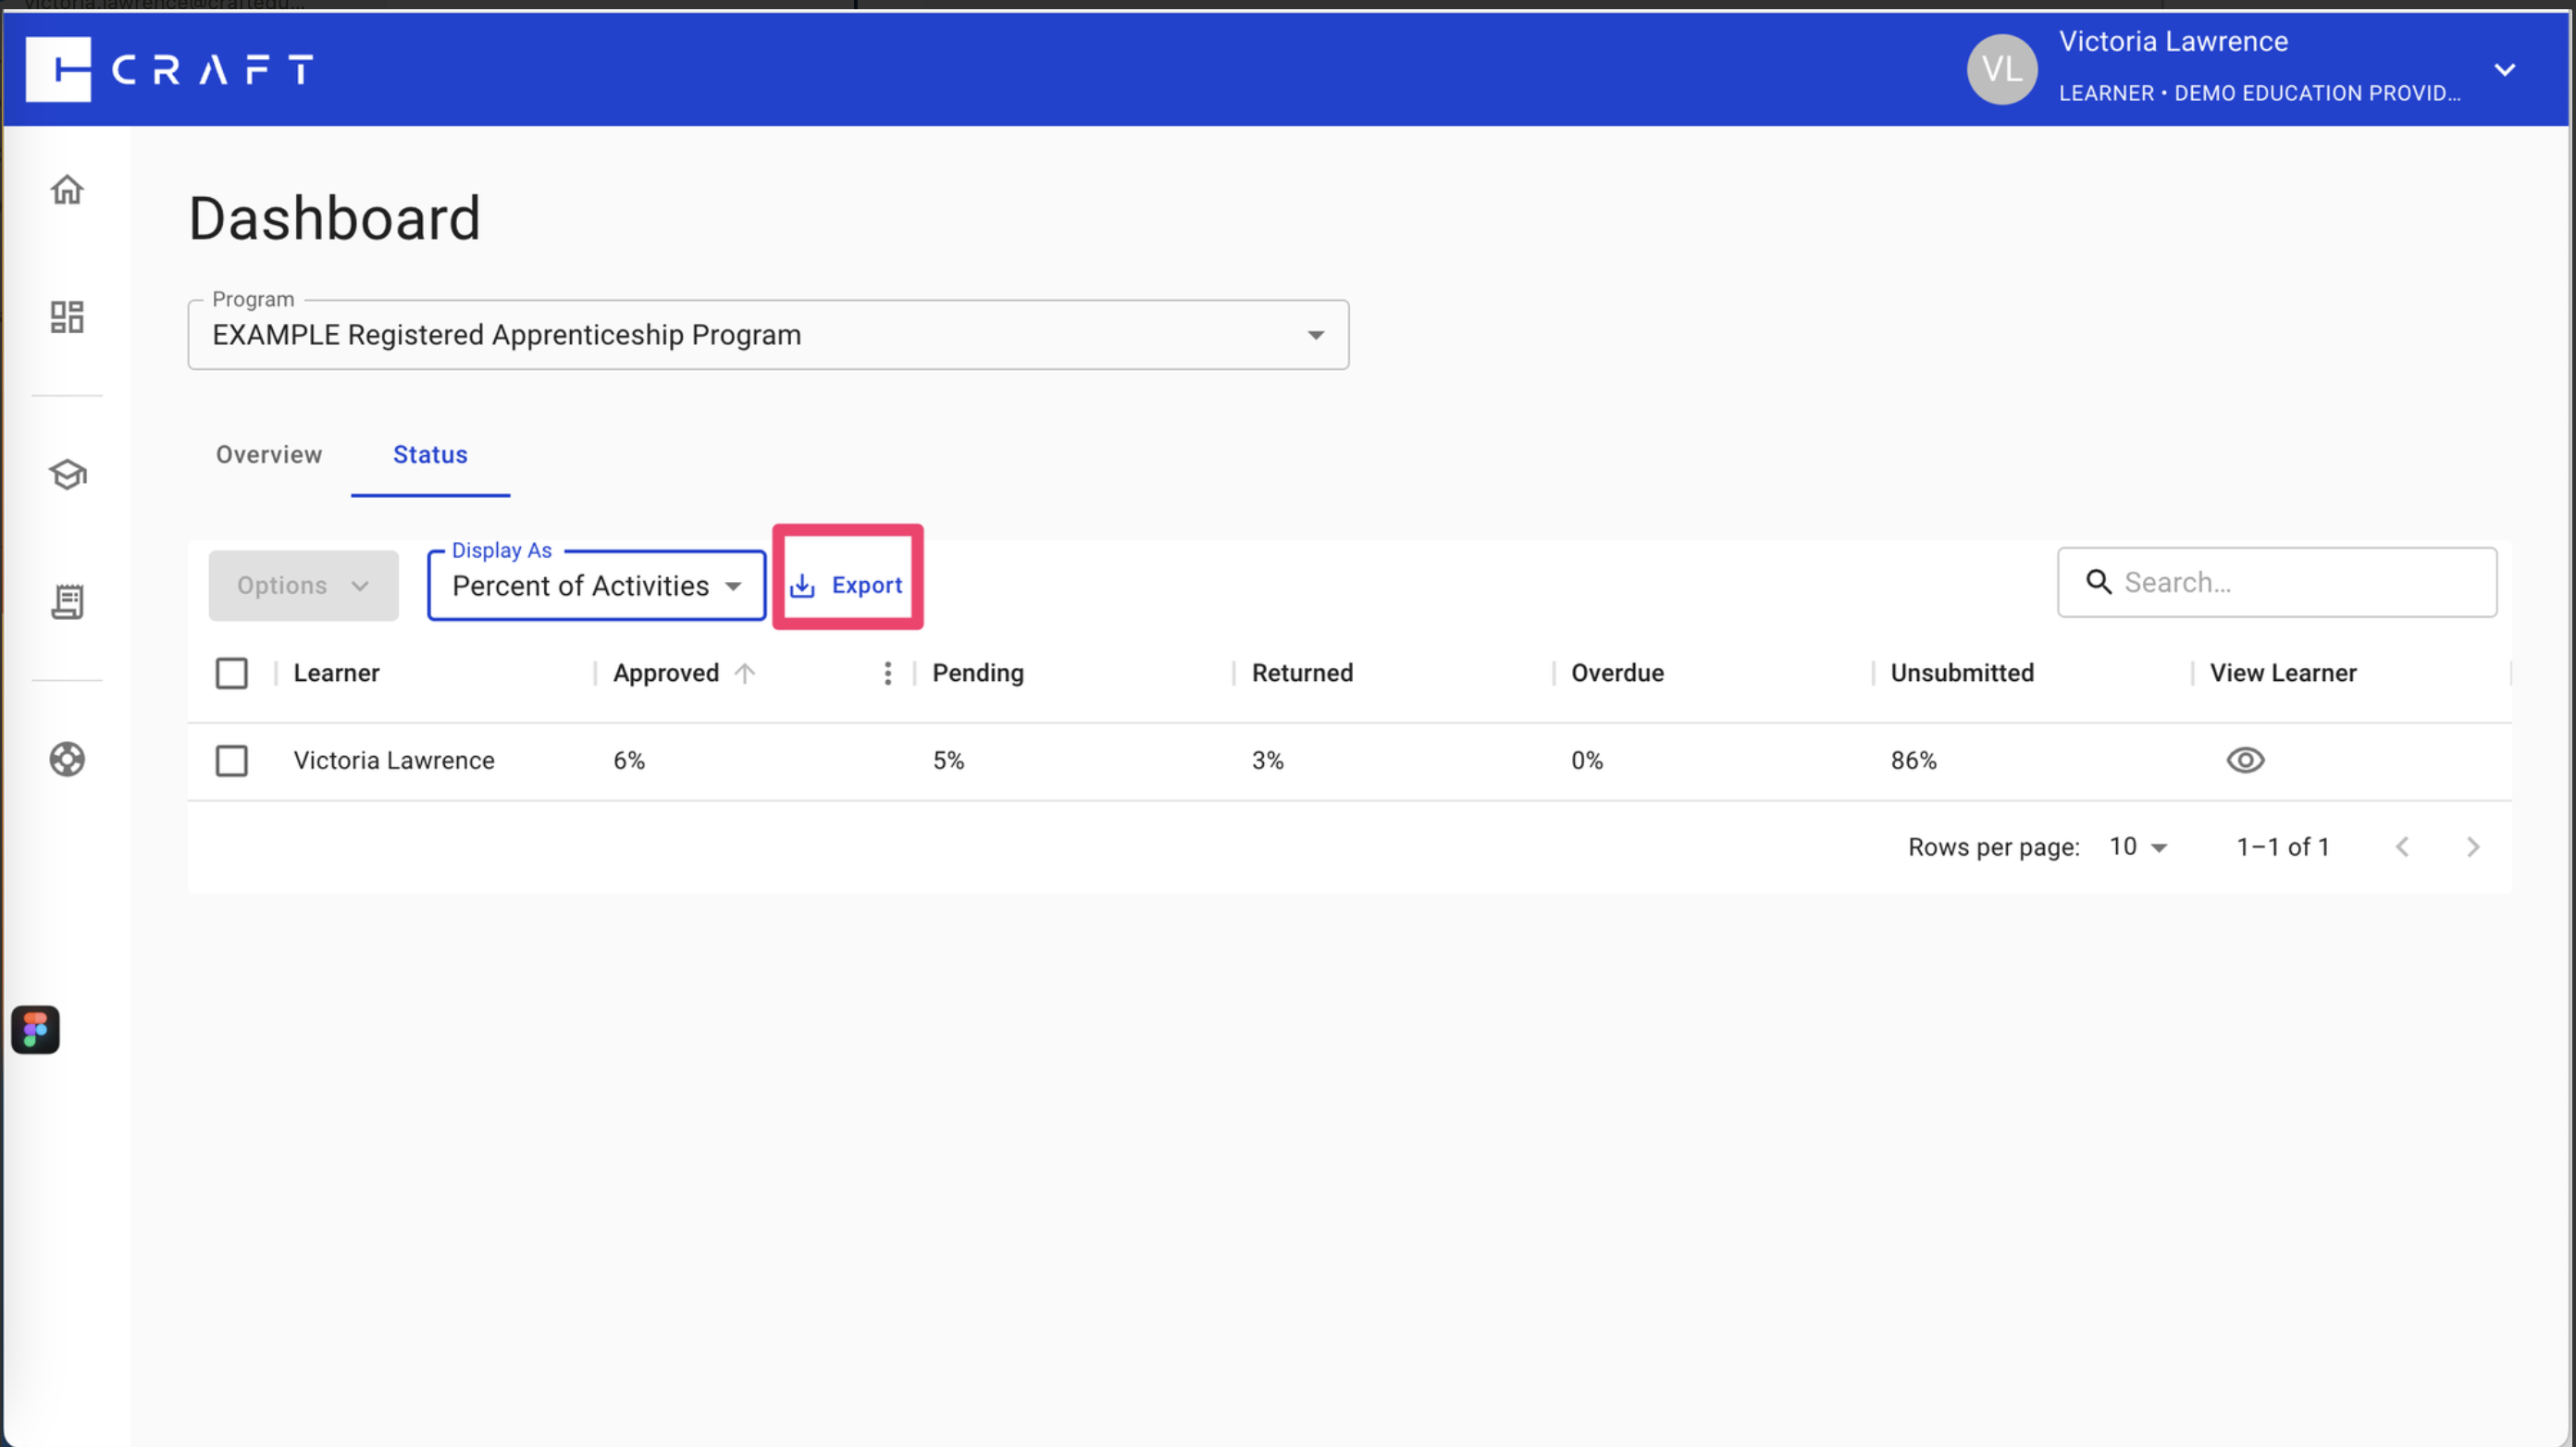2576x1447 pixels.
Task: Check the Victoria Lawrence row checkbox
Action: pos(231,760)
